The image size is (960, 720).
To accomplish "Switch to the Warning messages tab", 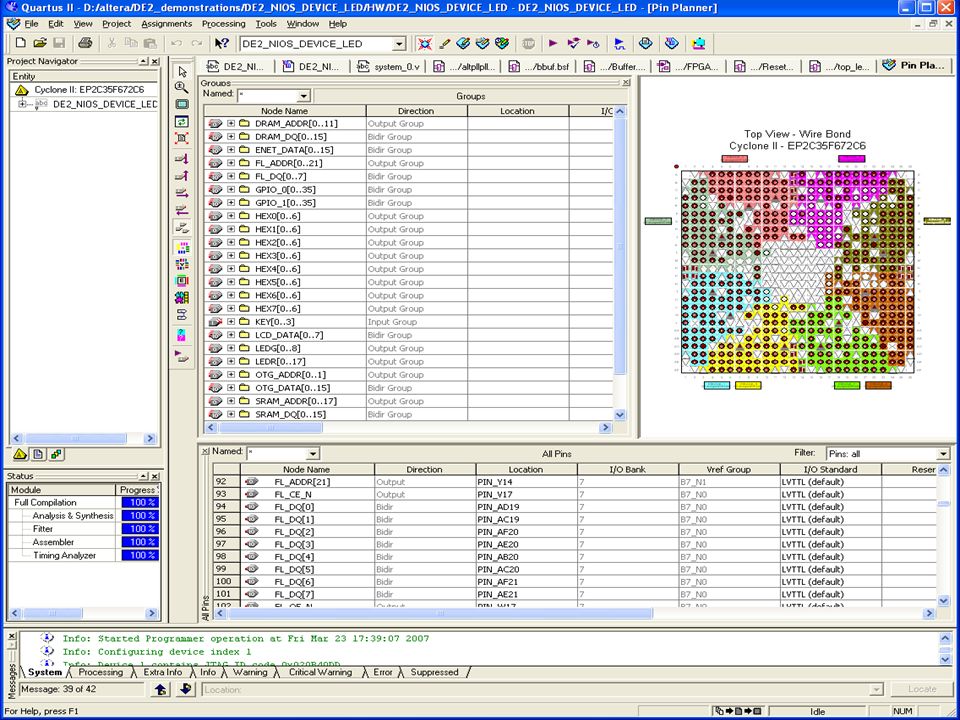I will 250,672.
